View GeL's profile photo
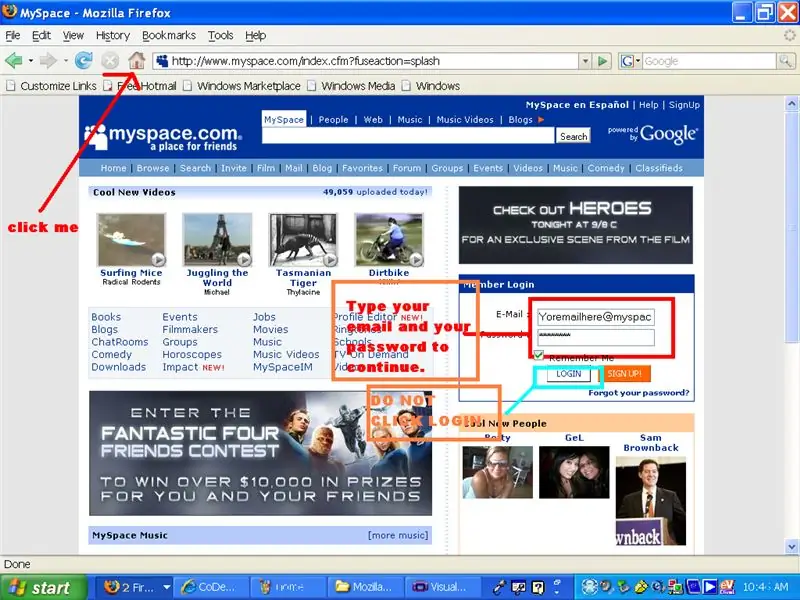 tap(574, 472)
